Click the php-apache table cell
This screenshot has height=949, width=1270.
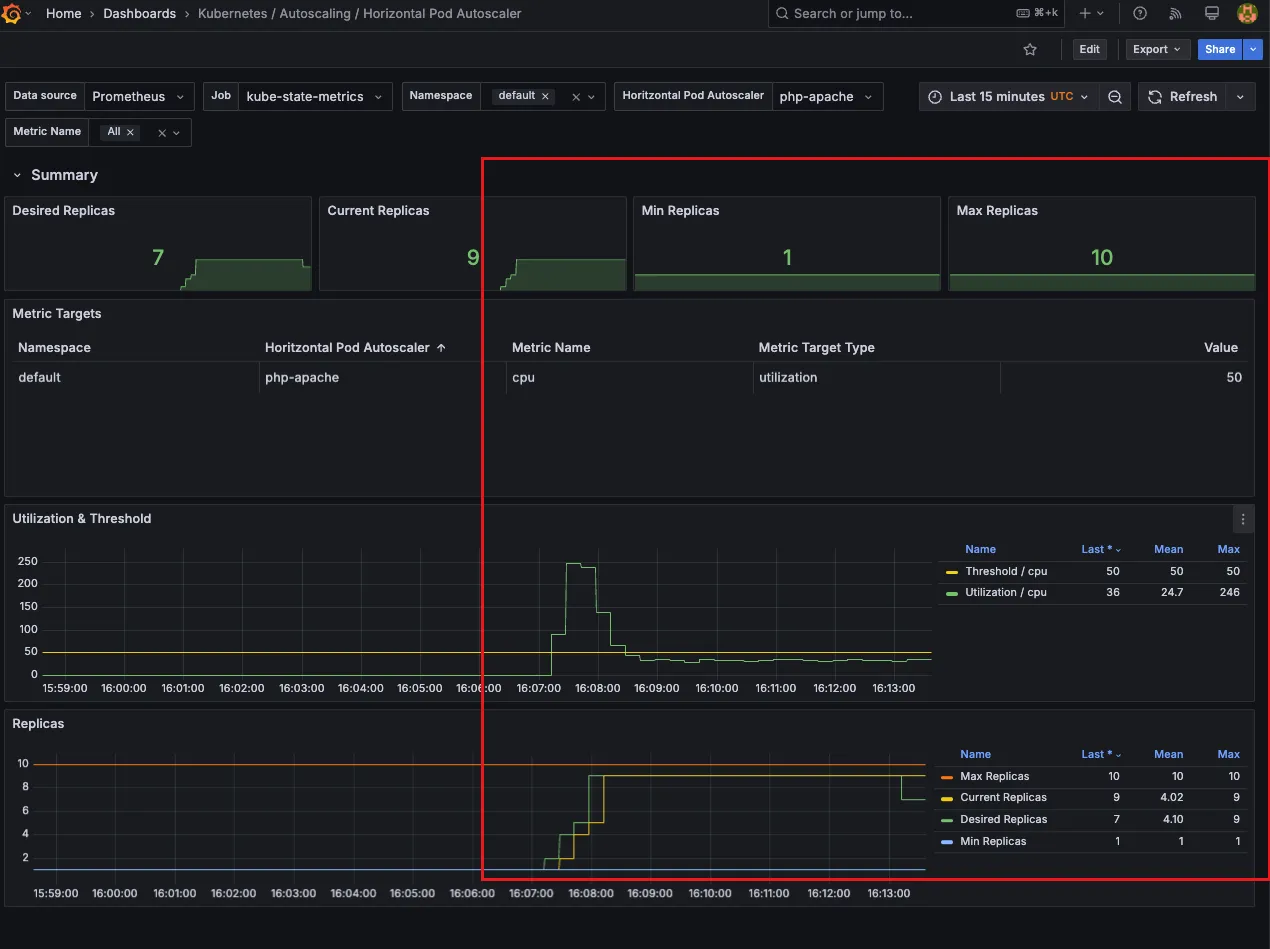pos(382,377)
